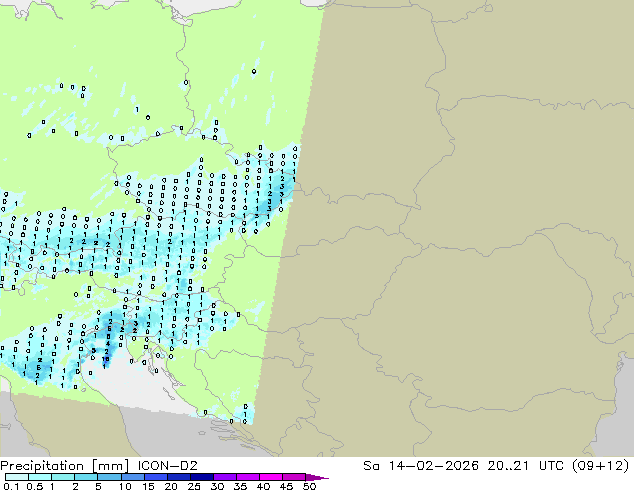Image resolution: width=634 pixels, height=490 pixels.
Task: Click the '(09+12)' forecast run text
Action: point(601,466)
